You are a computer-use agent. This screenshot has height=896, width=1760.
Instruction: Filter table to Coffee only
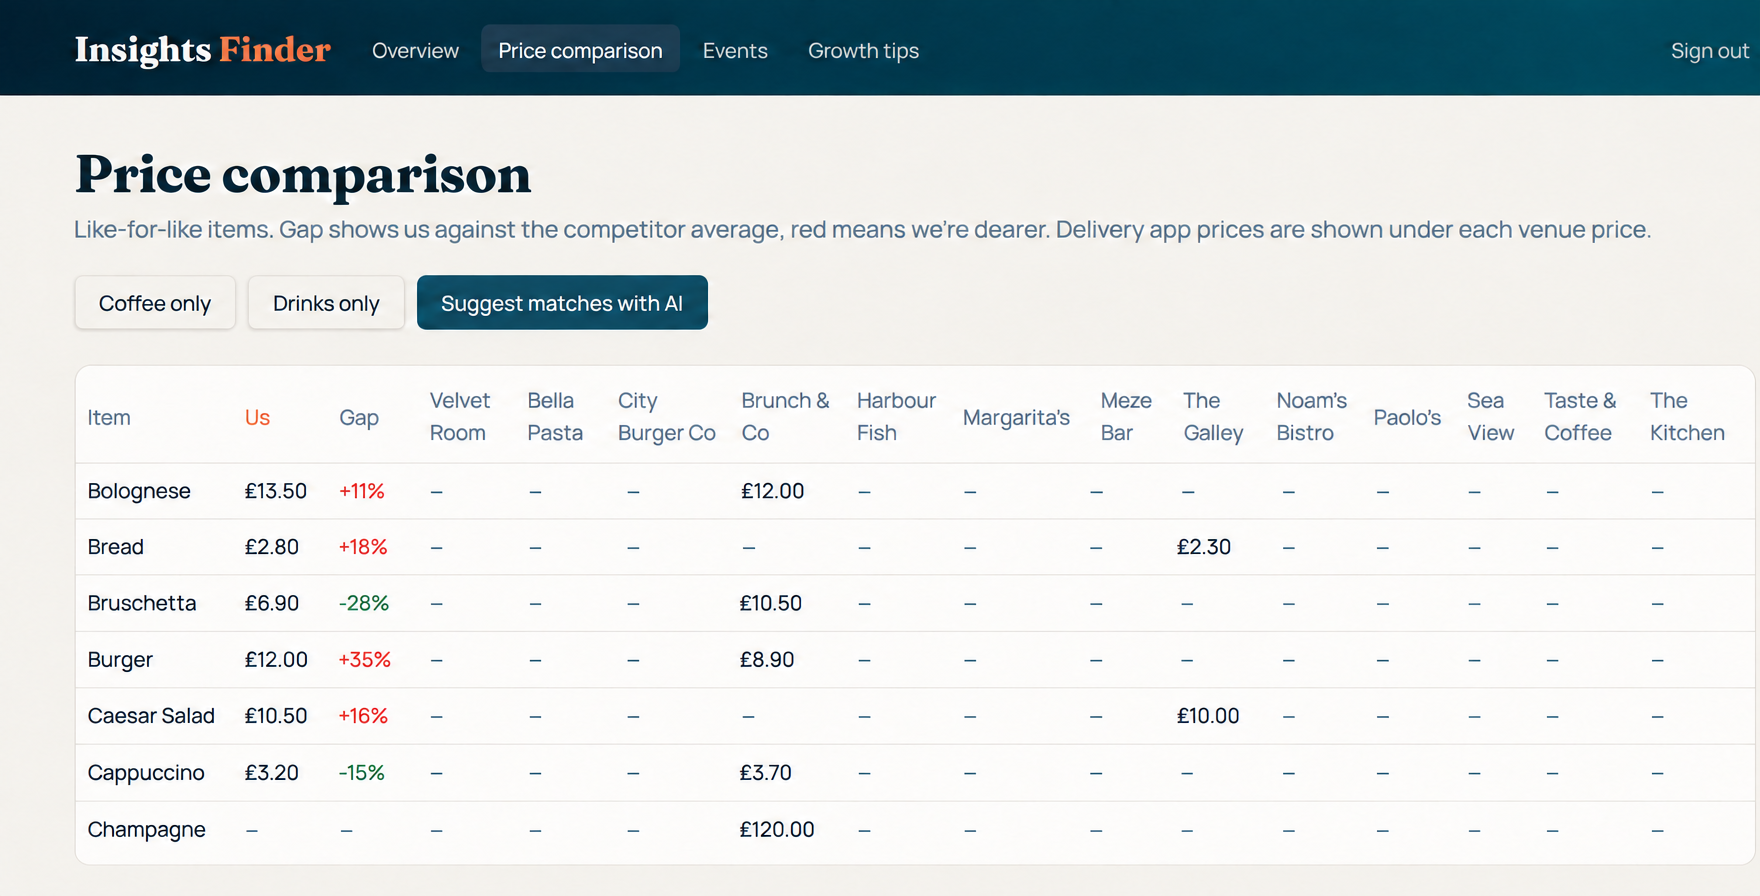[x=155, y=303]
